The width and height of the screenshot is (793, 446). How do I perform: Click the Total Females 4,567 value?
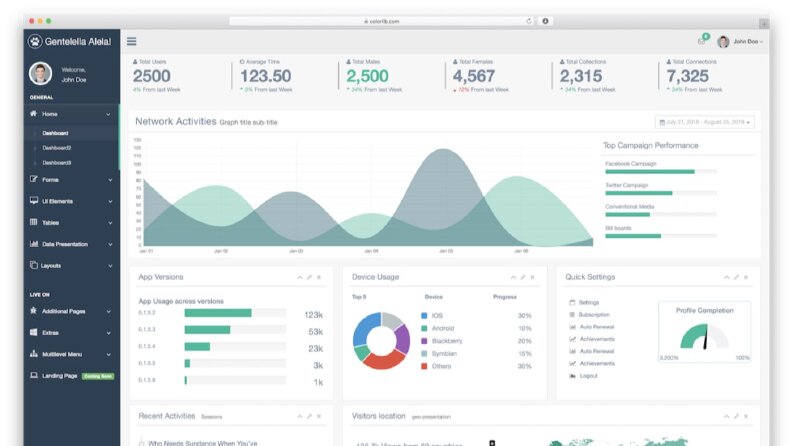pos(474,76)
